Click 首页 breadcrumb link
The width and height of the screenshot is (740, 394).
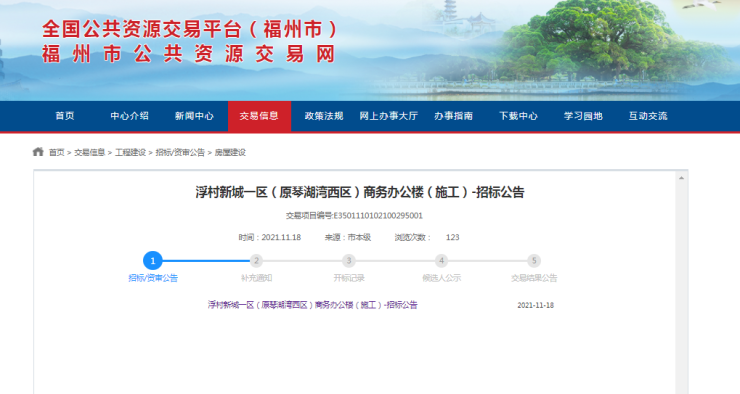57,152
